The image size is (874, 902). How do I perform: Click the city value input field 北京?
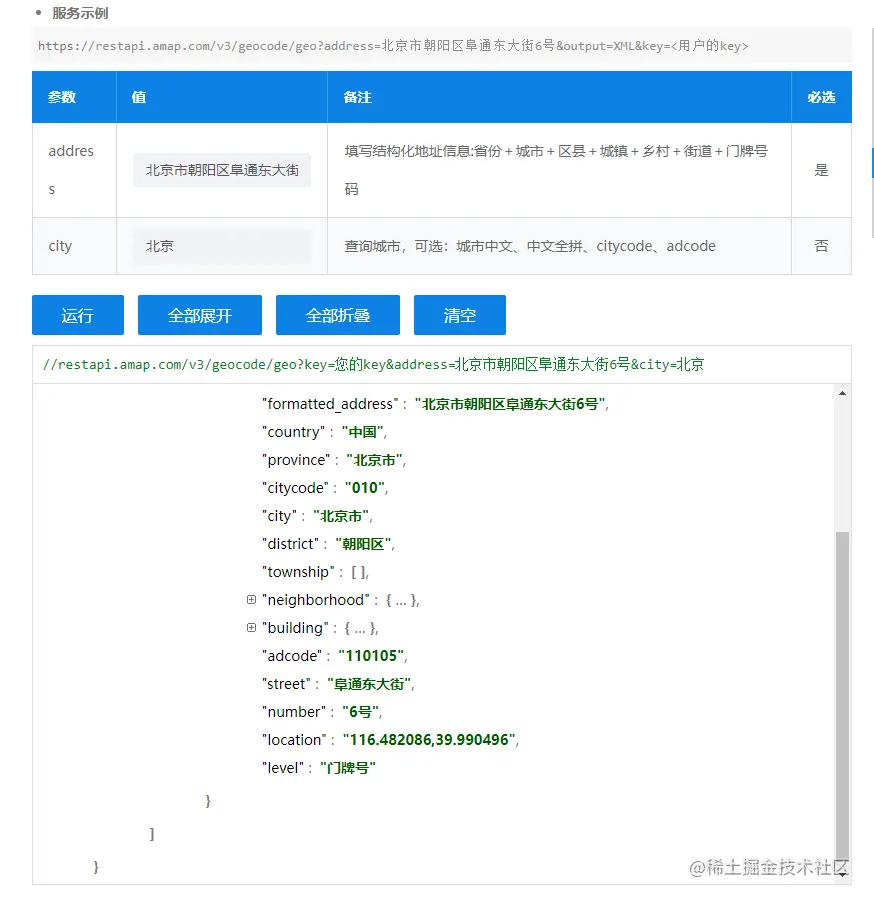click(x=222, y=246)
